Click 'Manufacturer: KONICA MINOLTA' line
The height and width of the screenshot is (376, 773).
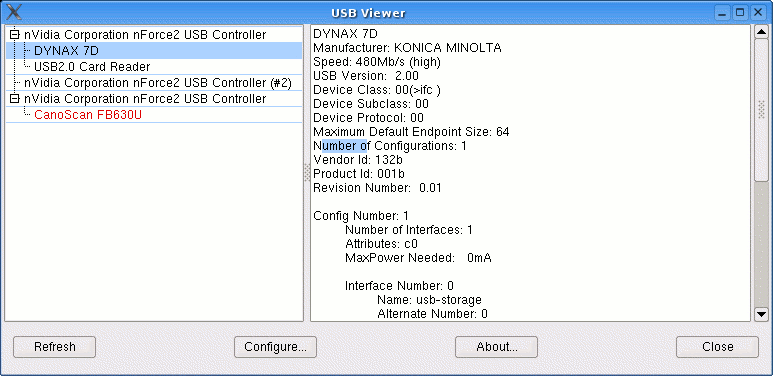tap(407, 48)
